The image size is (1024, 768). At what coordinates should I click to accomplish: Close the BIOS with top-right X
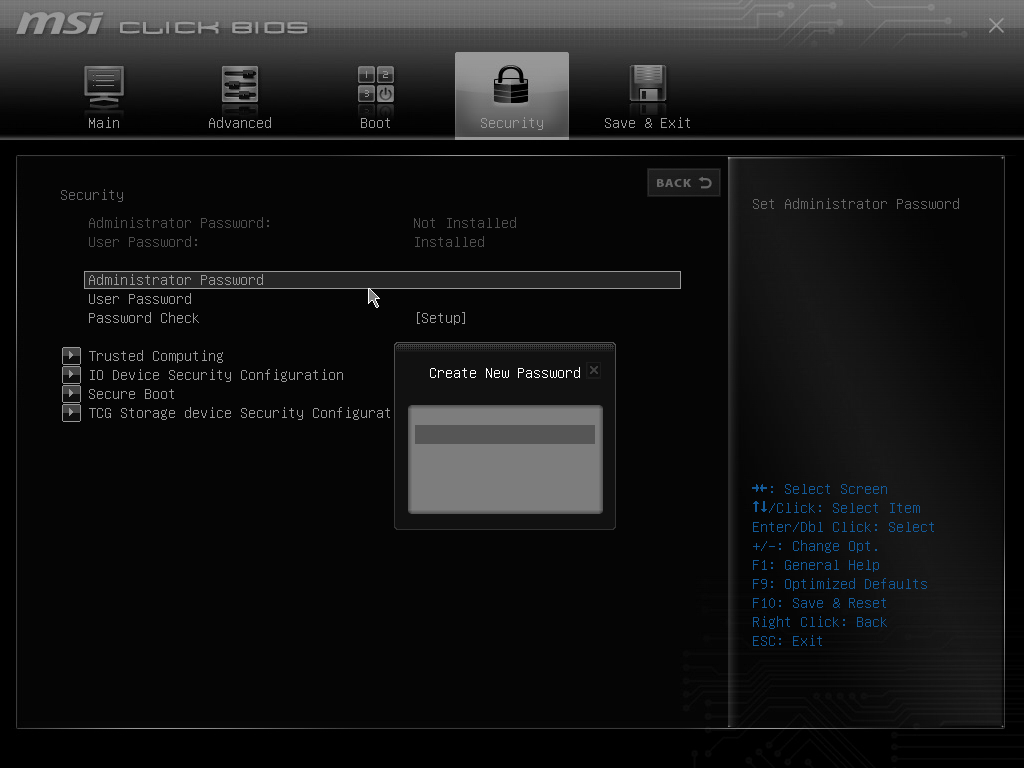(996, 26)
